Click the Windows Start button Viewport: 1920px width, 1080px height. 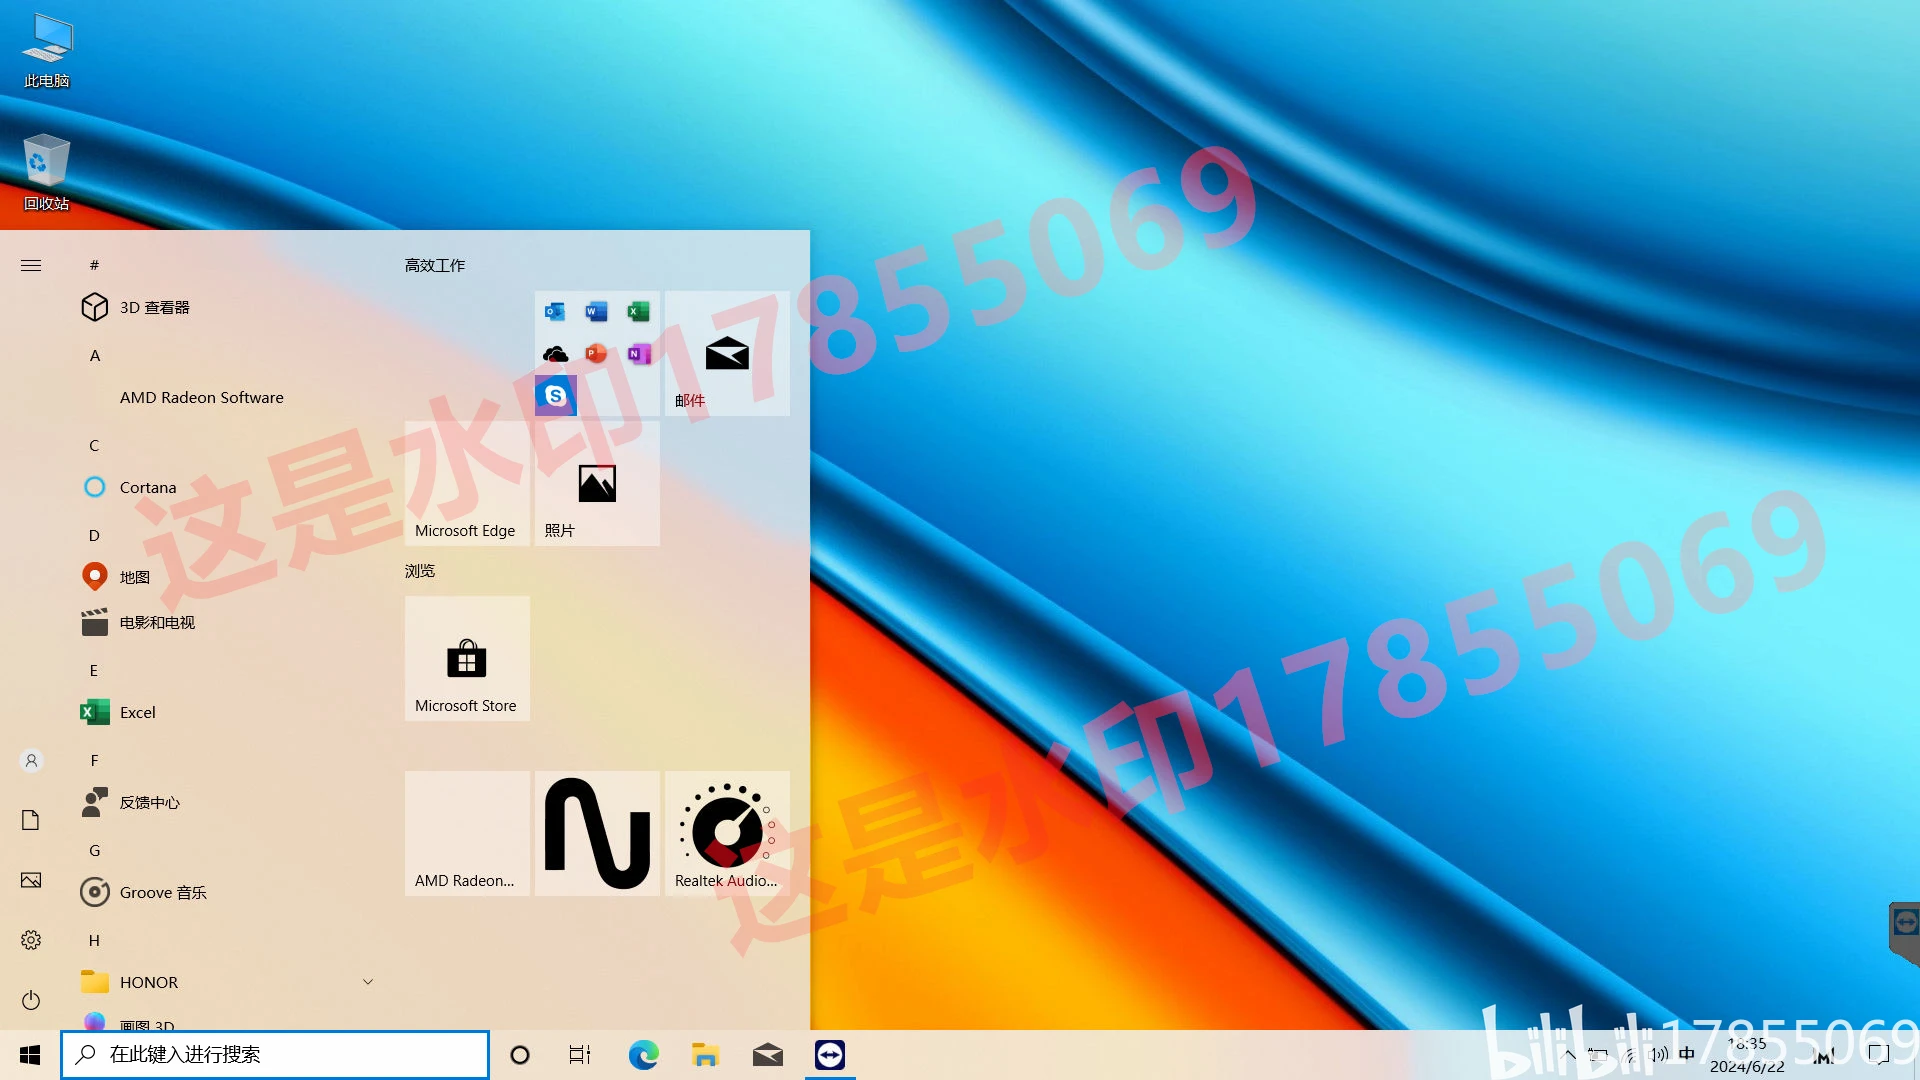pyautogui.click(x=30, y=1055)
